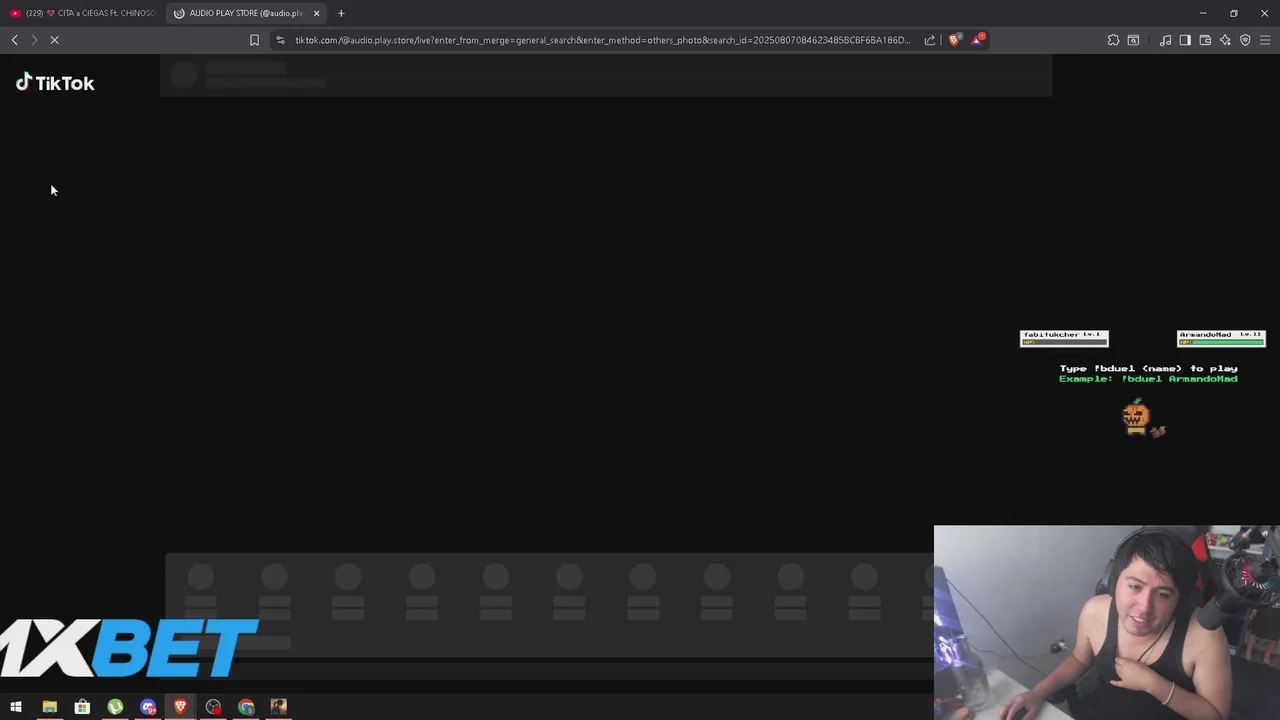This screenshot has width=1280, height=720.
Task: Open the Windows Start menu
Action: [x=16, y=707]
